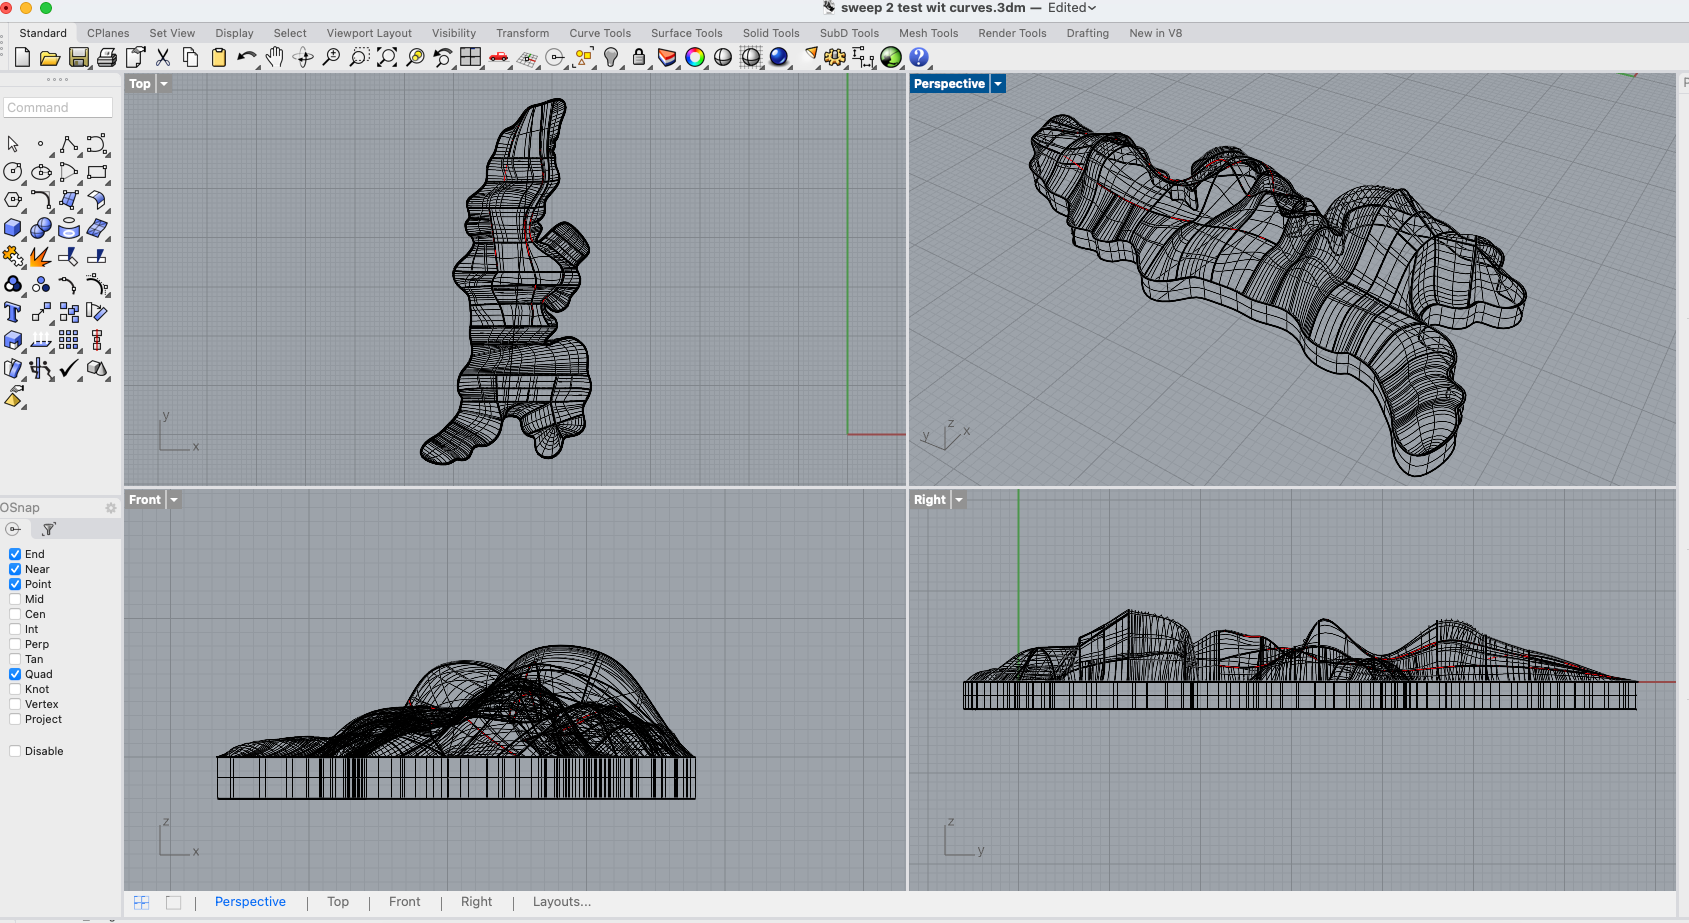Click the New document icon

click(x=22, y=58)
